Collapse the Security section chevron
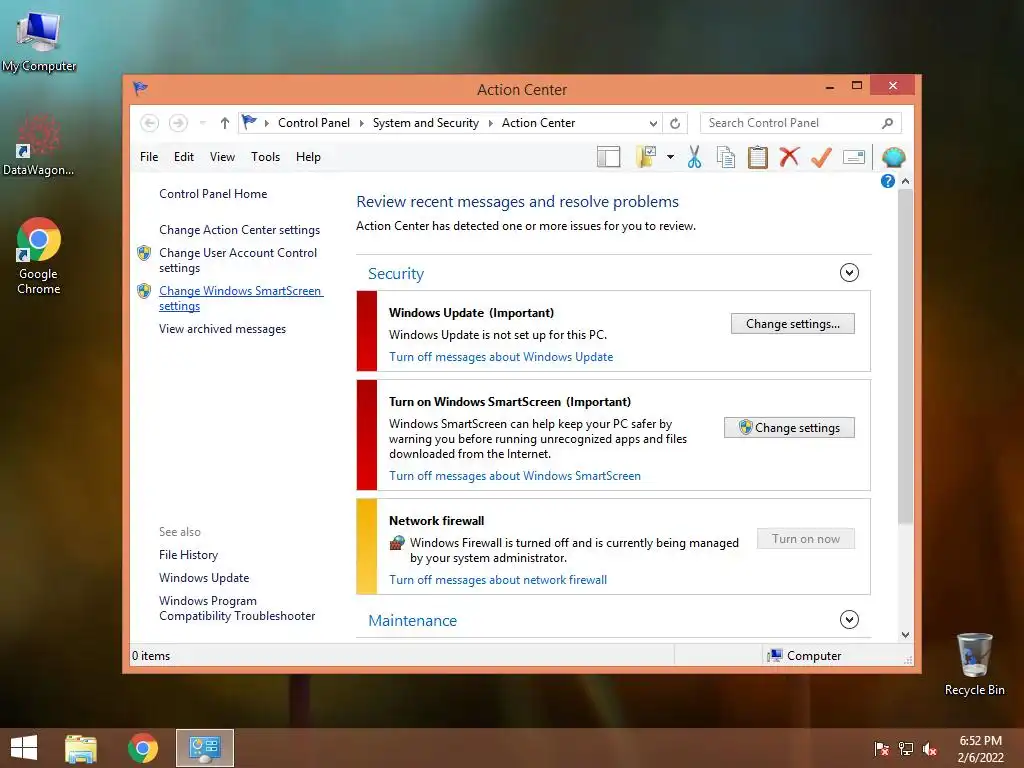 [x=849, y=272]
